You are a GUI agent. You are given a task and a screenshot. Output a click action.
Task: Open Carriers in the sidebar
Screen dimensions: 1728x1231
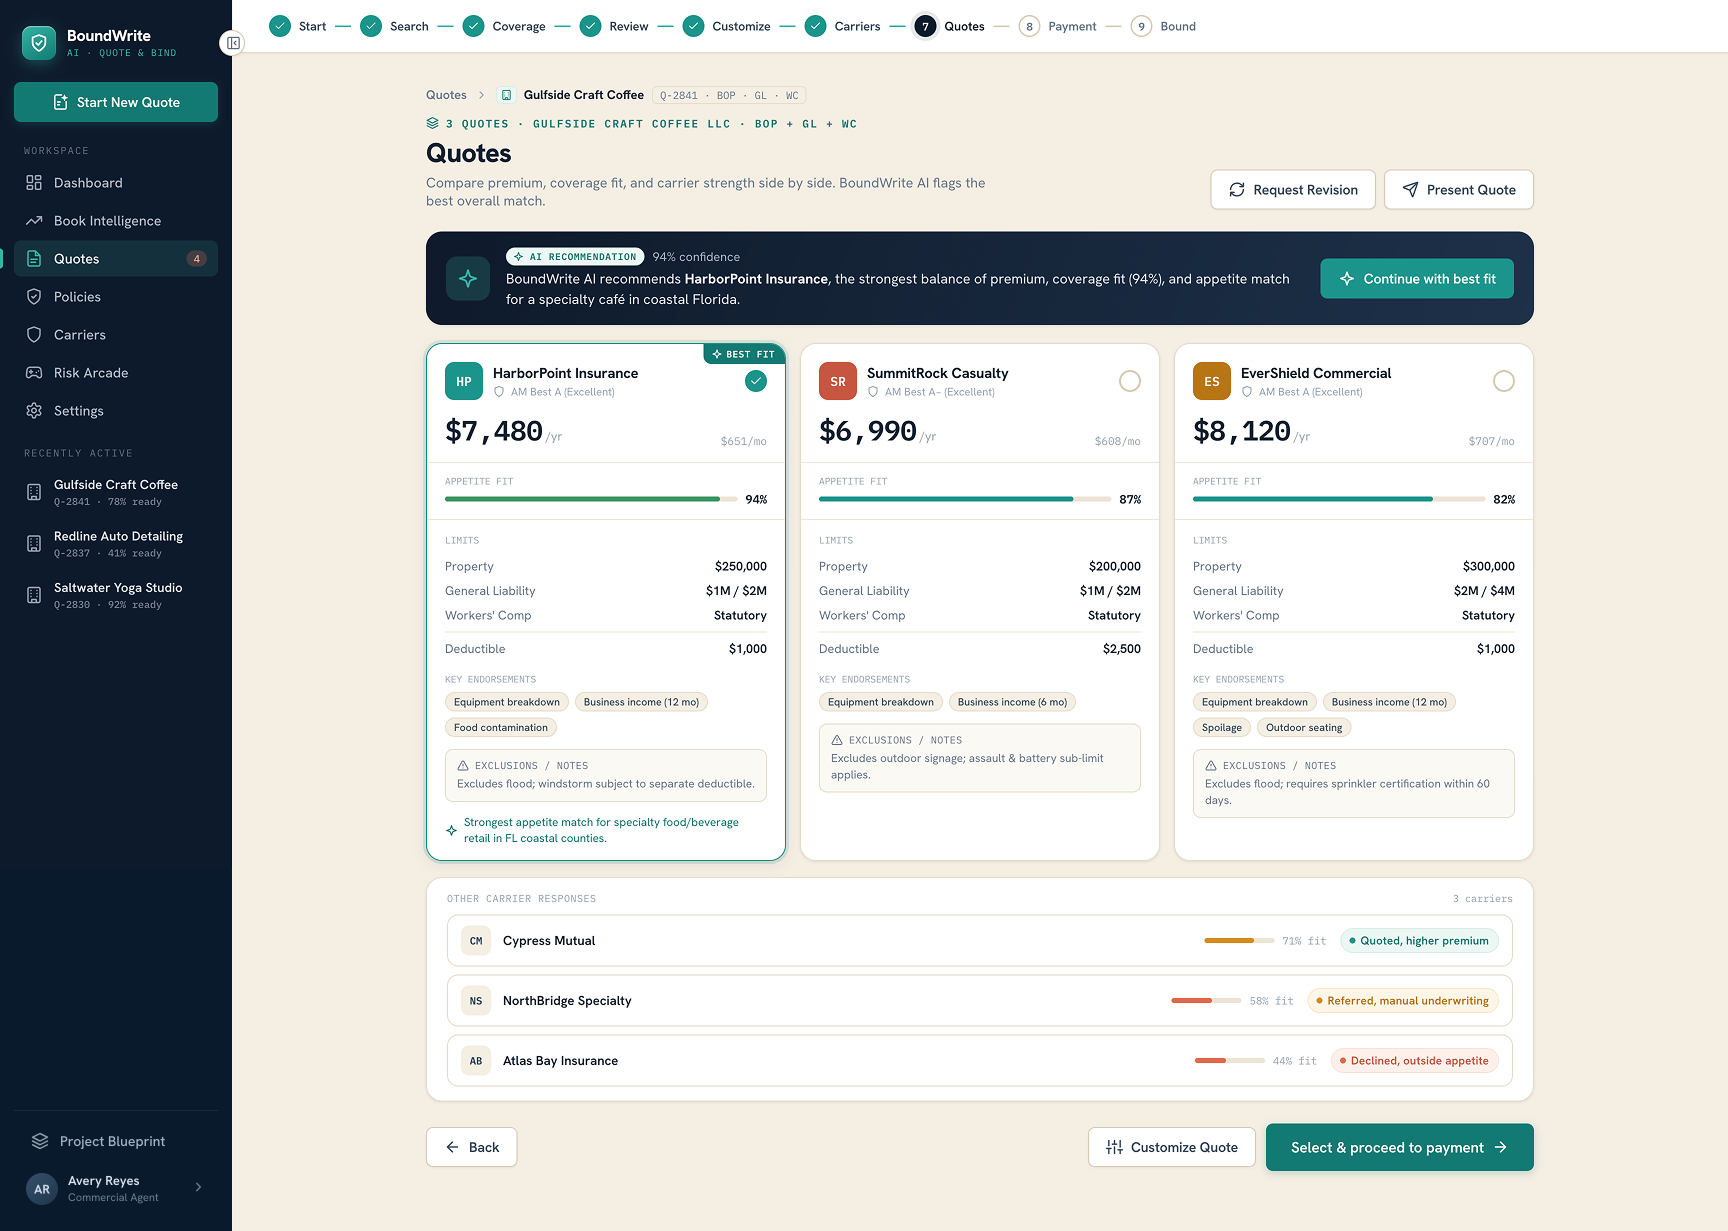coord(116,335)
